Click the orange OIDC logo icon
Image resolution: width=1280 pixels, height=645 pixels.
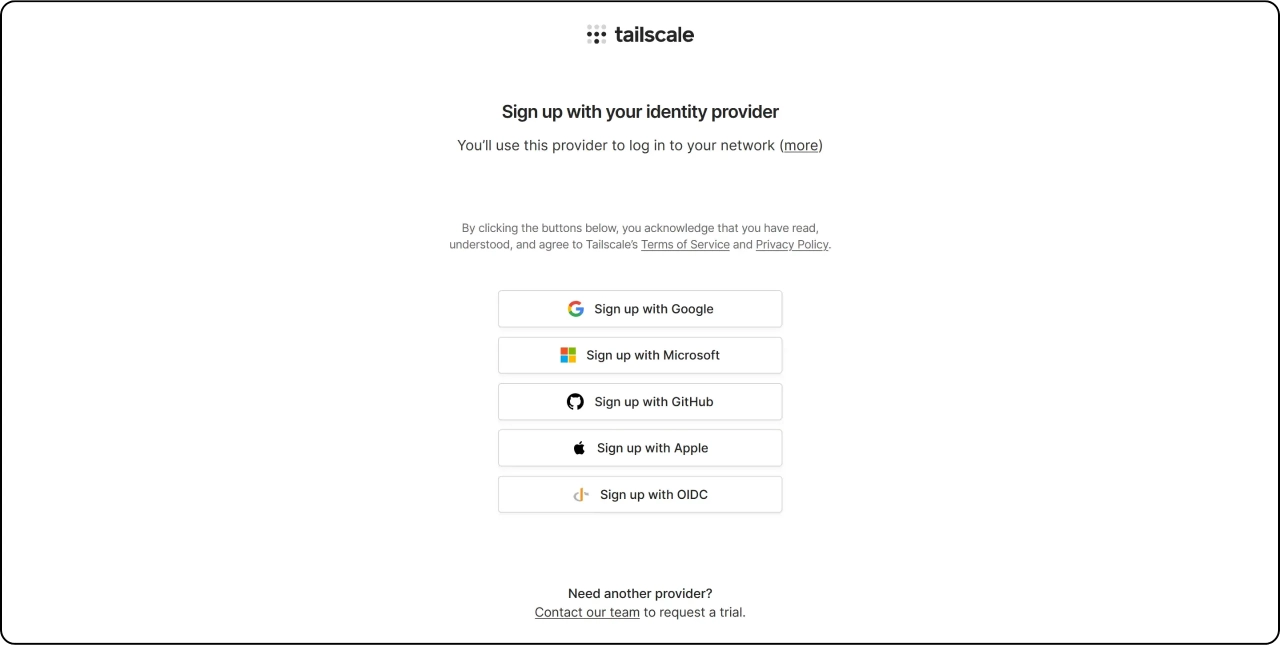pos(581,495)
